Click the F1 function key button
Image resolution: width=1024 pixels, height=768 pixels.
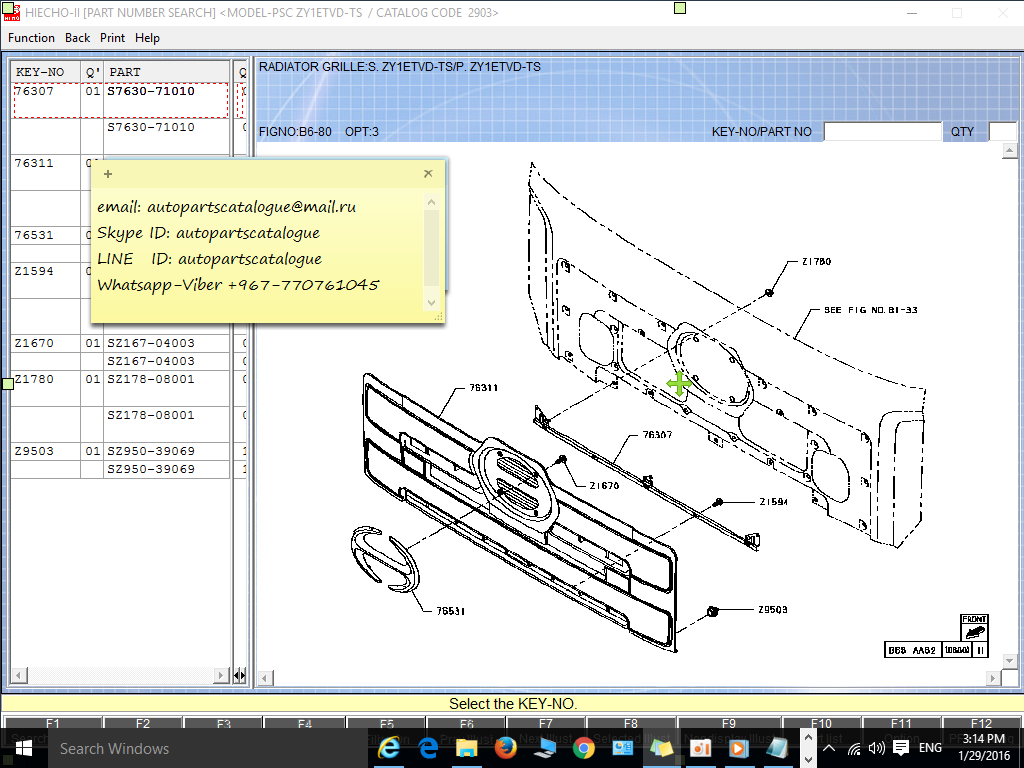point(53,724)
